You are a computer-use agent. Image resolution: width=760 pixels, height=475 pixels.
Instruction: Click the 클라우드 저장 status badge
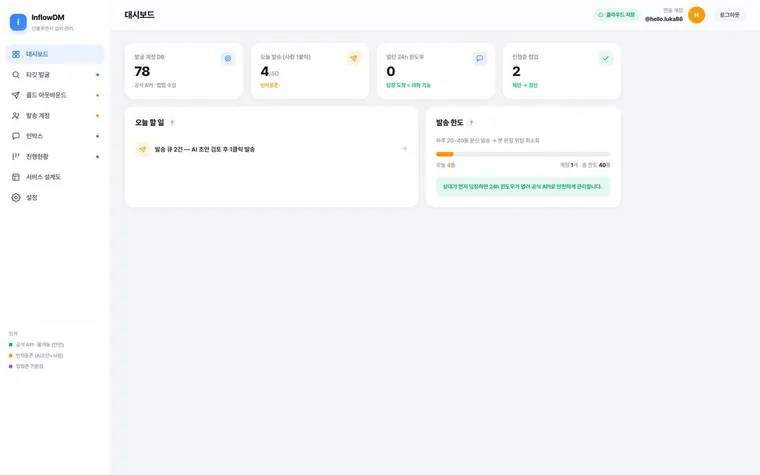[x=616, y=15]
